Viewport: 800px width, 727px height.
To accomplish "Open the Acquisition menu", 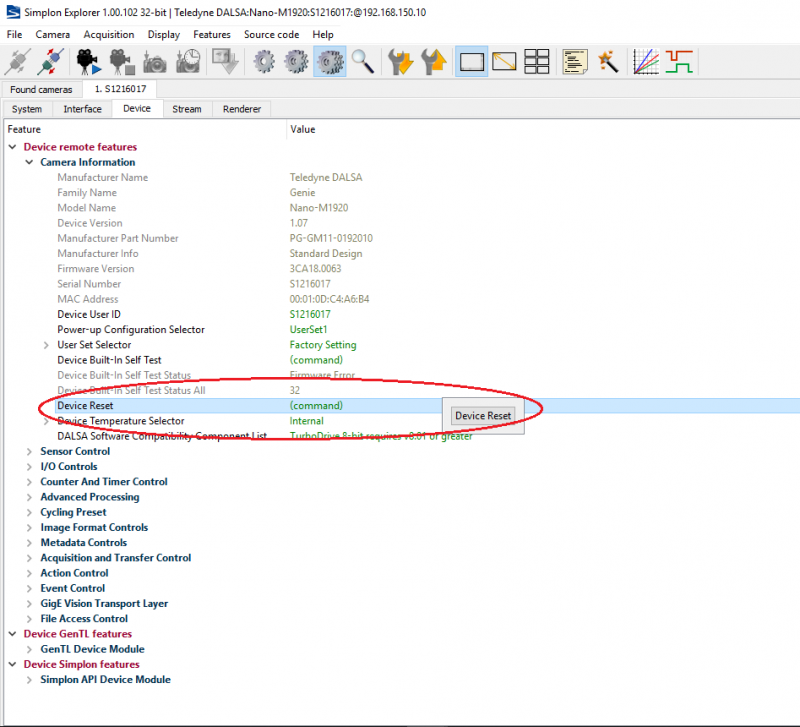I will coord(109,35).
